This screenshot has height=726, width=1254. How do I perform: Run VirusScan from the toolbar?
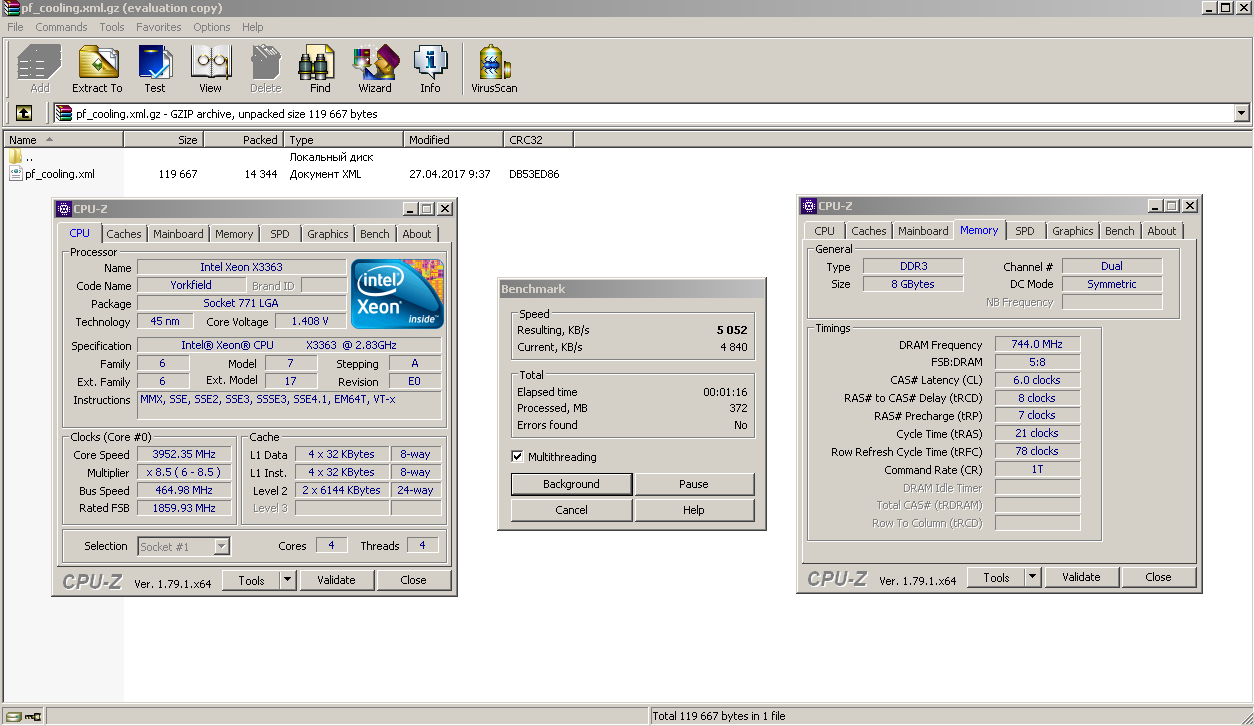pyautogui.click(x=494, y=68)
